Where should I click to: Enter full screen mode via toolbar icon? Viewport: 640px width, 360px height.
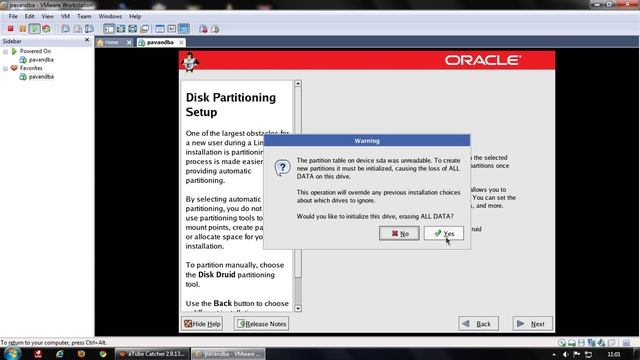pyautogui.click(x=133, y=29)
